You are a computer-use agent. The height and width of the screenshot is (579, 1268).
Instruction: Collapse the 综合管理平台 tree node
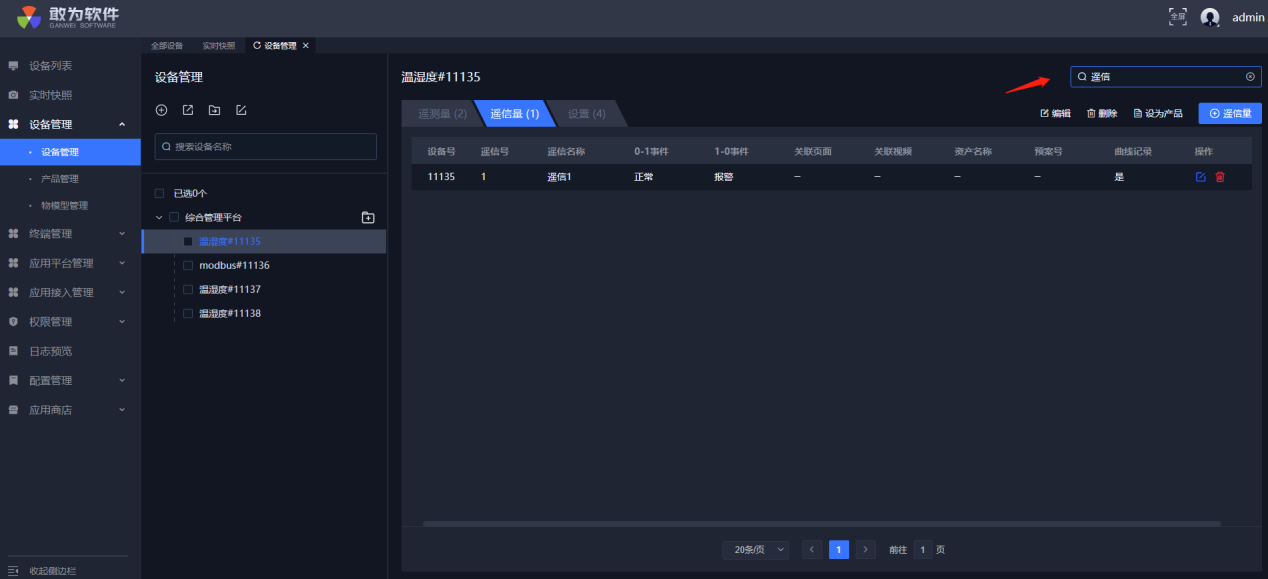click(158, 217)
